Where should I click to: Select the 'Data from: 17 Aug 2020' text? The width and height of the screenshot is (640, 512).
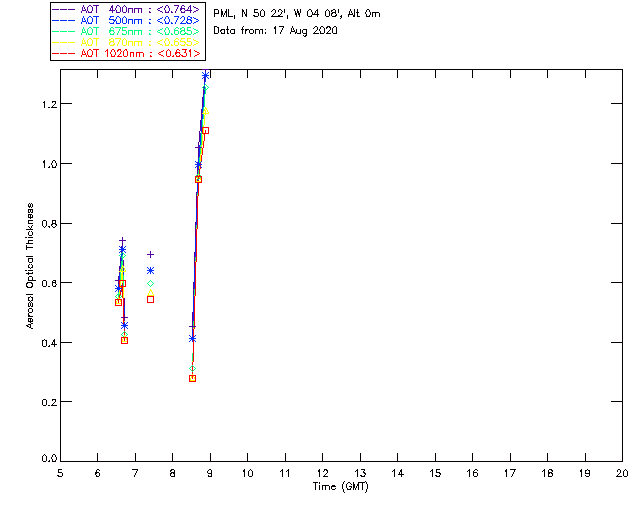point(276,31)
